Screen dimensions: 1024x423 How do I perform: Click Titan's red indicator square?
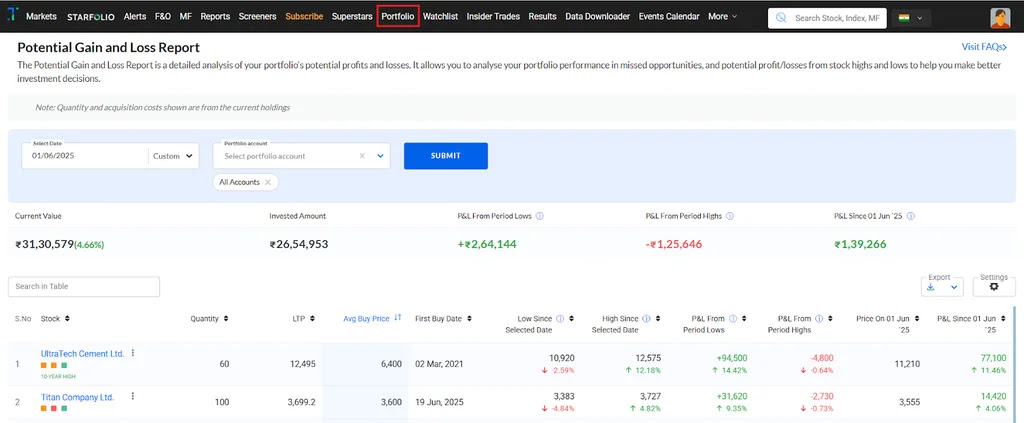point(54,409)
